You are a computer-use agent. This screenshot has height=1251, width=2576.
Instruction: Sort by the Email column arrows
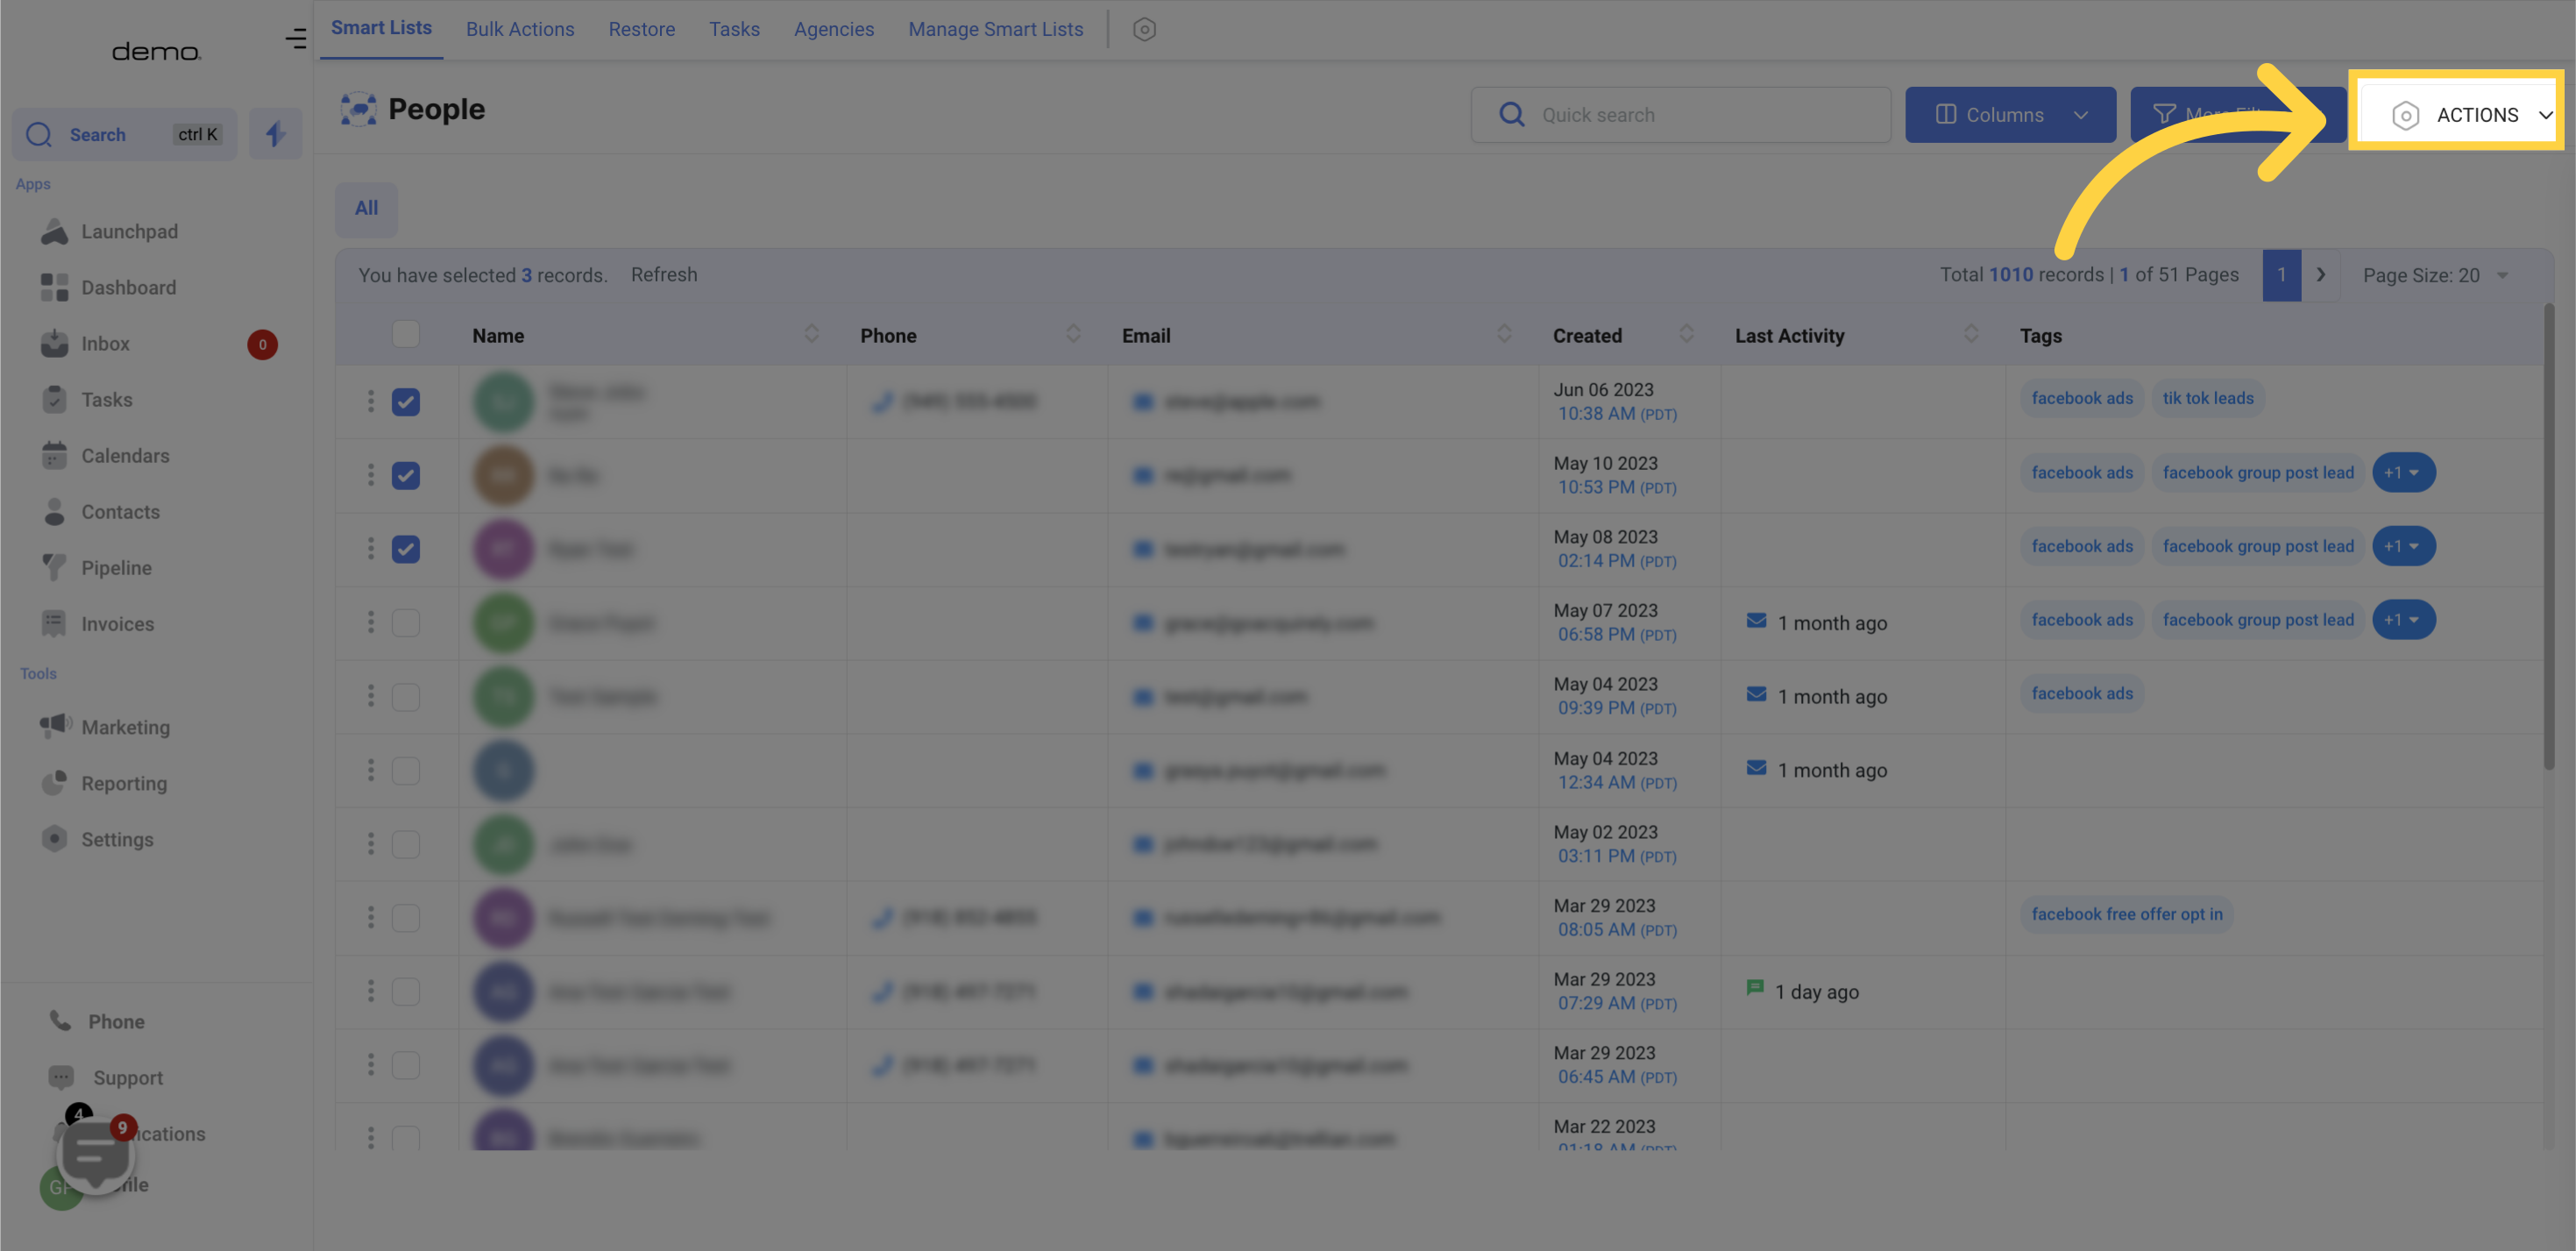click(x=1503, y=334)
